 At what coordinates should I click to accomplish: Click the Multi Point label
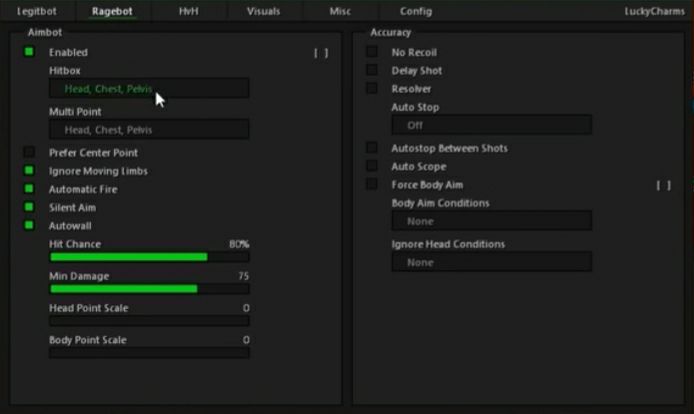point(75,112)
